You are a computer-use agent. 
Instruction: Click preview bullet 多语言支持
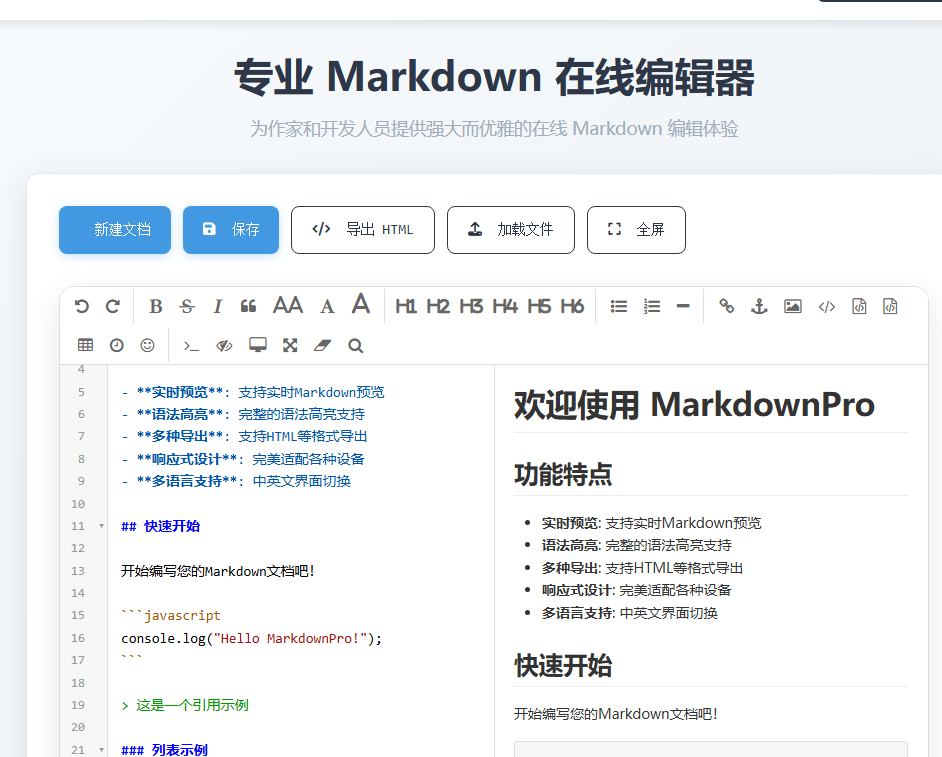(630, 613)
